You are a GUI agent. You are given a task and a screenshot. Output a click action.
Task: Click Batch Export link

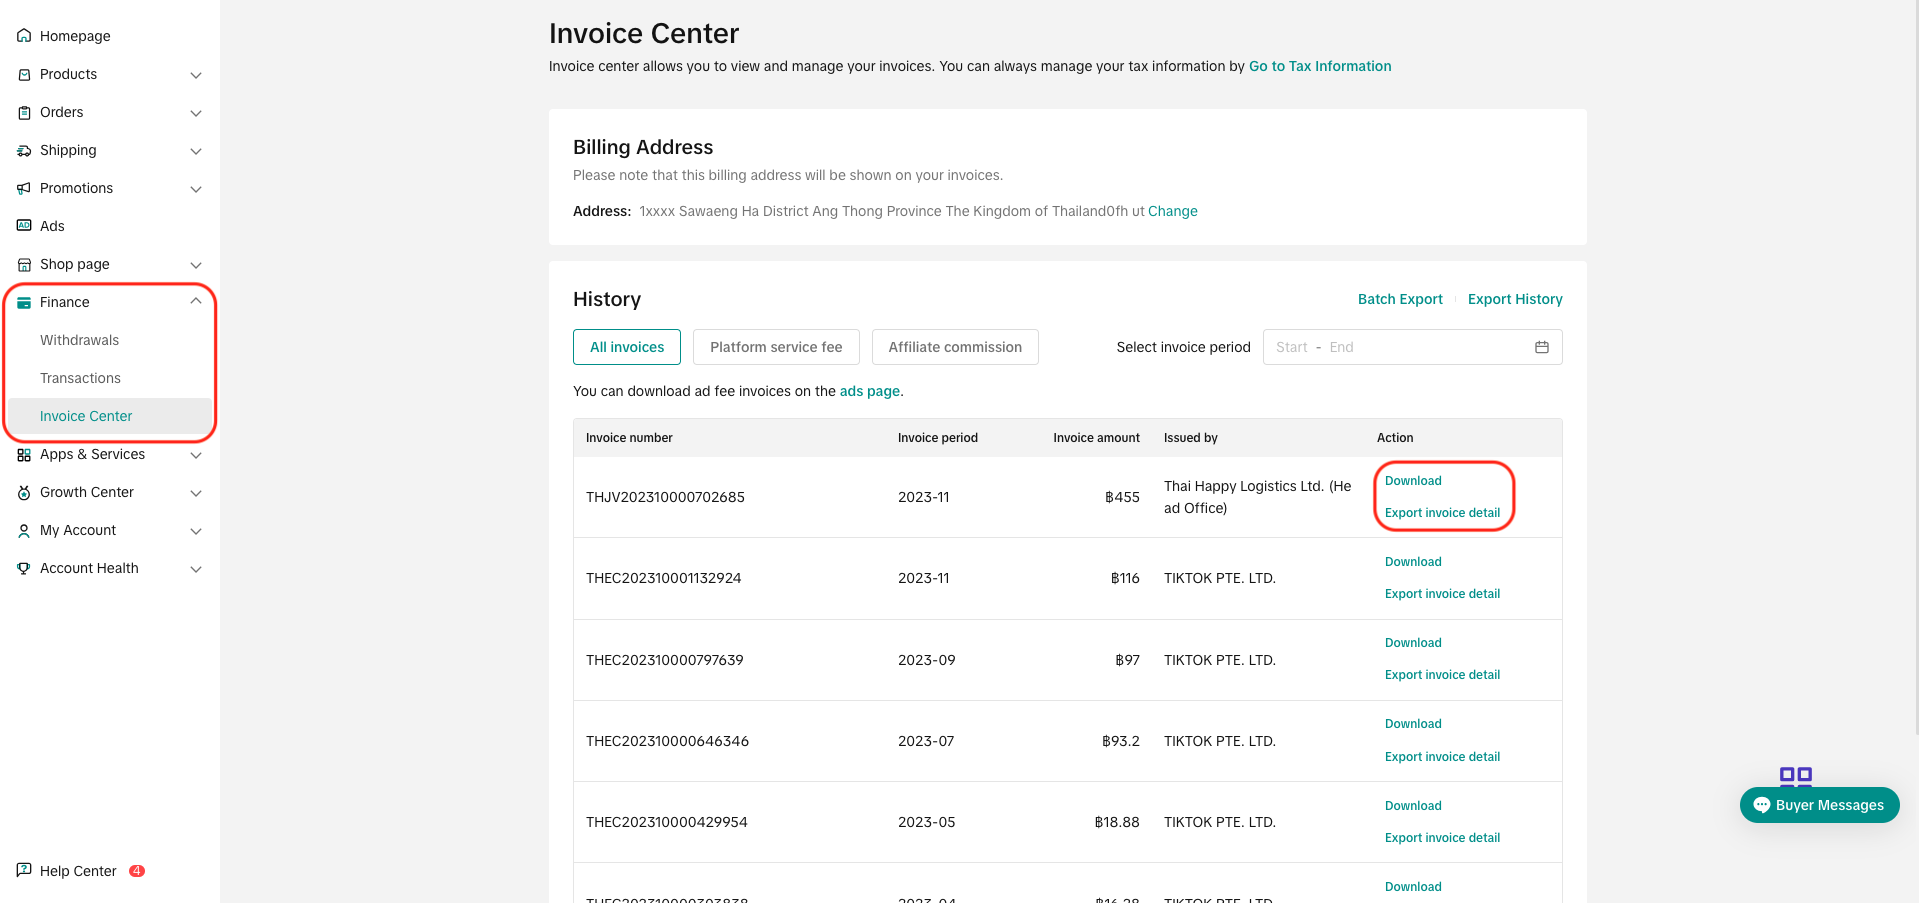[x=1399, y=299]
